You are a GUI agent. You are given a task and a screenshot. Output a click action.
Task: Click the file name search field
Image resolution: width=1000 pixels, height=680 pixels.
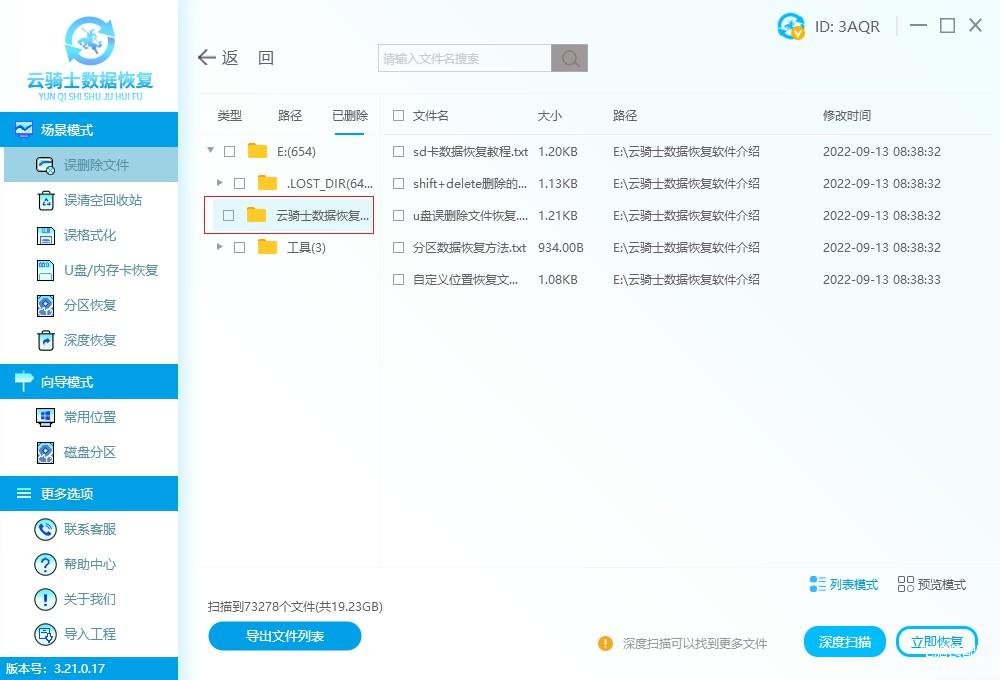465,59
